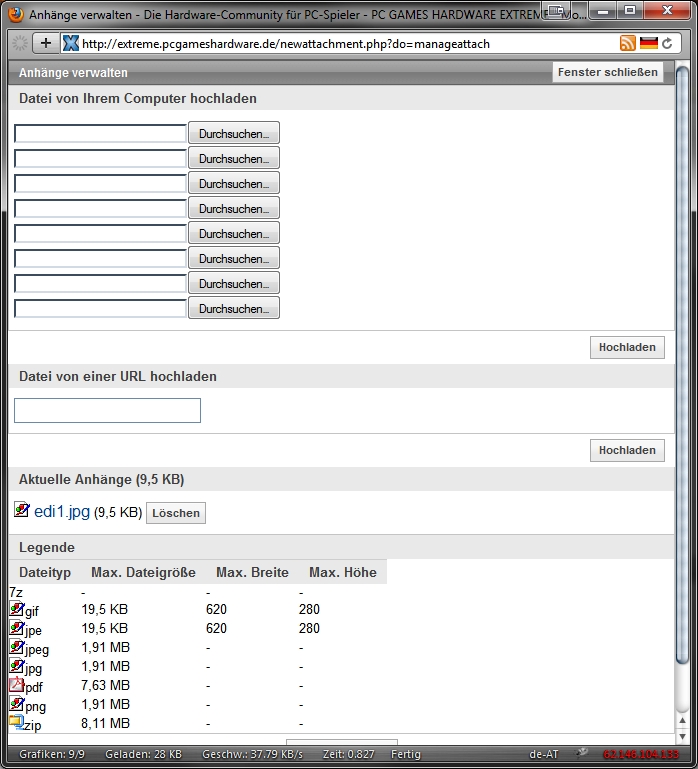Screen dimensions: 698x769
Task: Click the seventh Durchsuchen button
Action: pyautogui.click(x=234, y=283)
